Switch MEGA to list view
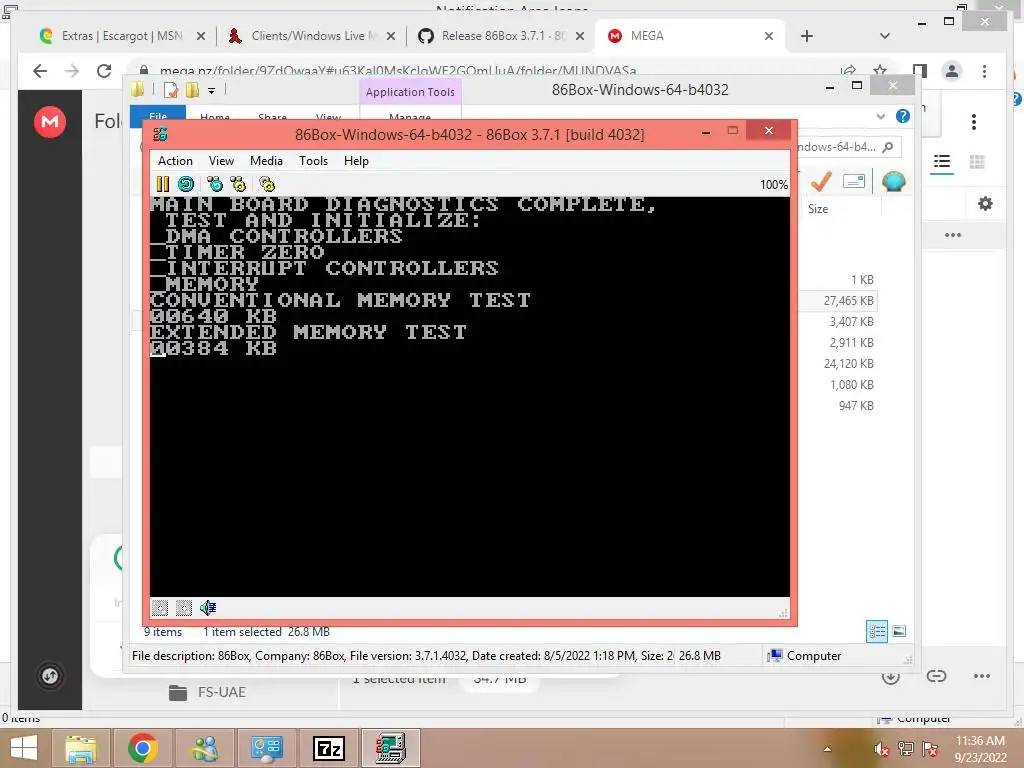 pyautogui.click(x=942, y=162)
